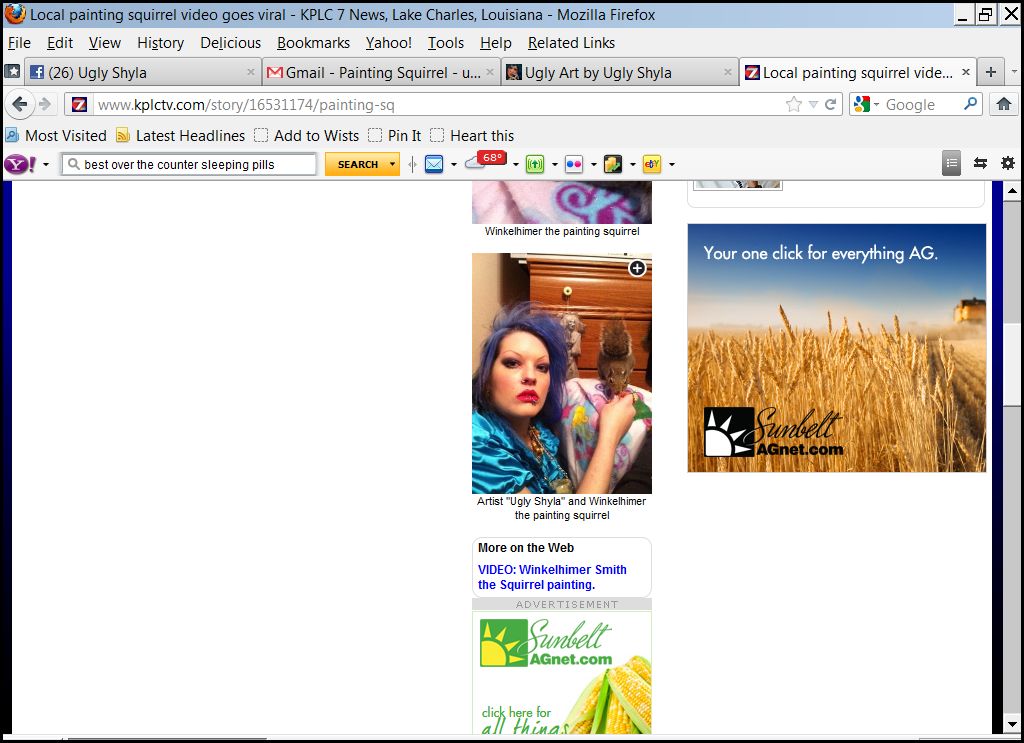Expand the Yahoo search button dropdown arrow

(392, 164)
